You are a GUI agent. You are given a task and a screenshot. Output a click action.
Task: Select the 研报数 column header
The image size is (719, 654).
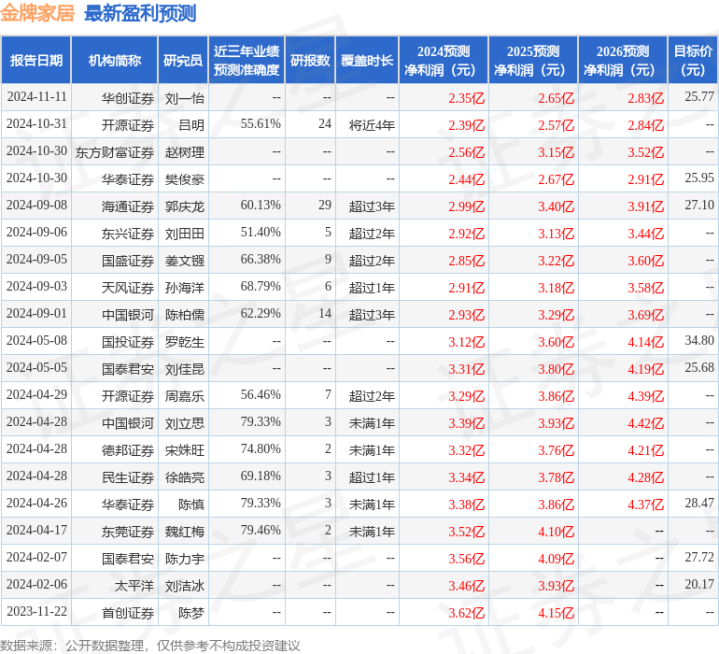tap(310, 60)
